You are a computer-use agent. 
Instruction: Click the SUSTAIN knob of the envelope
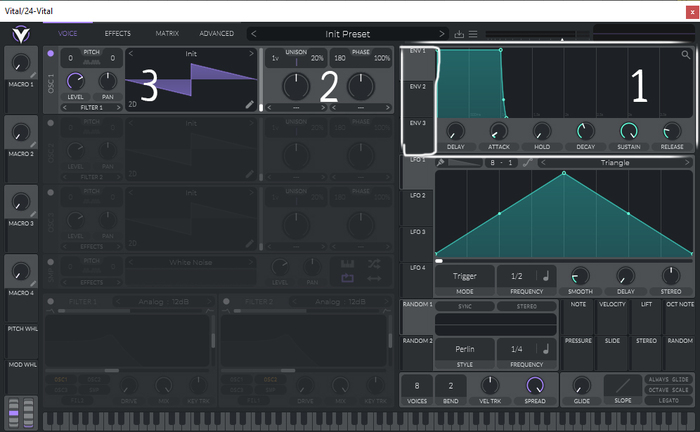[x=628, y=131]
